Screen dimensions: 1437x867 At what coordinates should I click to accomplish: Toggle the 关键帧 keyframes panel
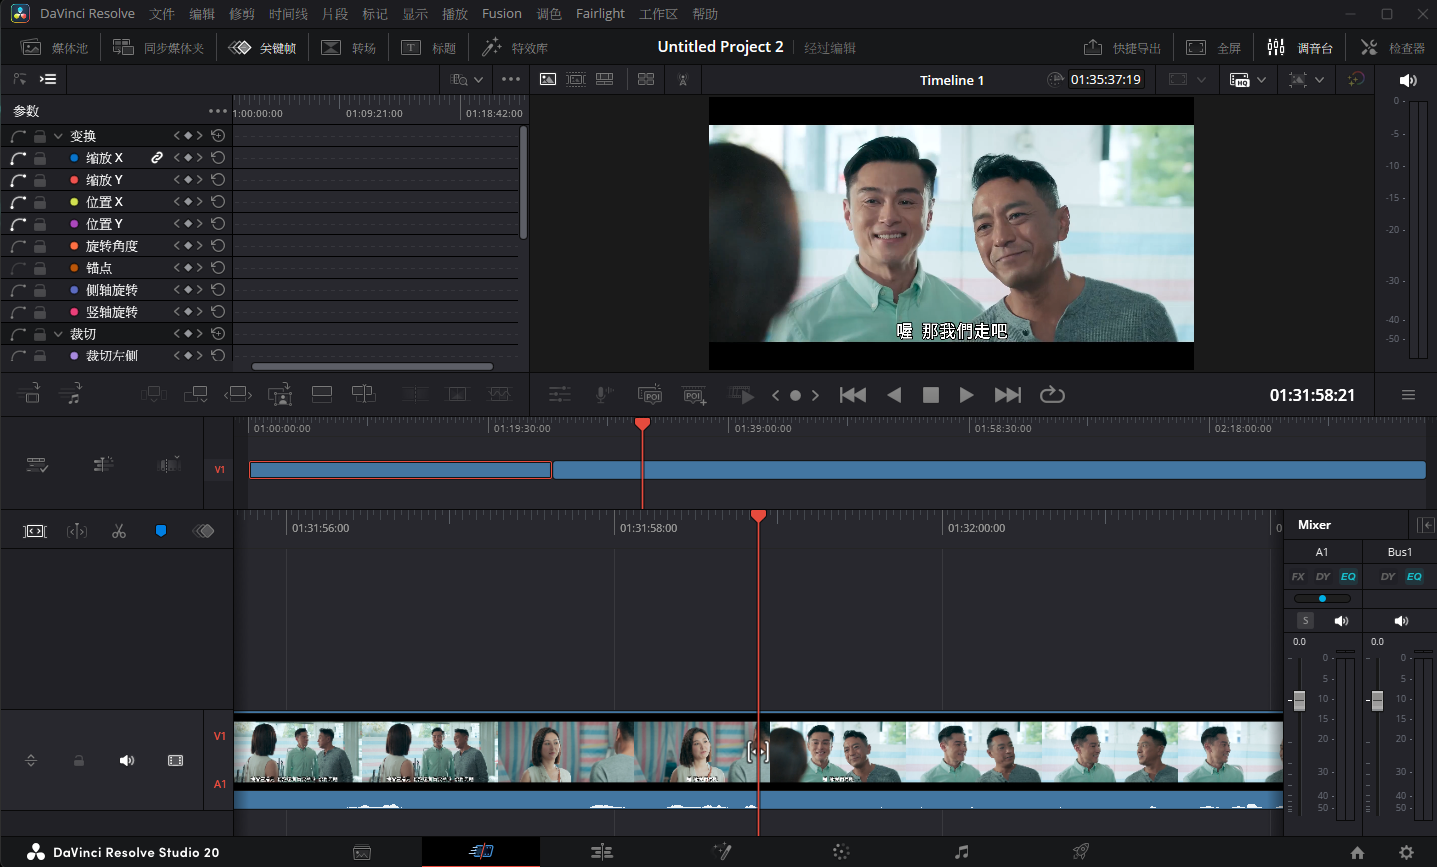[x=262, y=47]
